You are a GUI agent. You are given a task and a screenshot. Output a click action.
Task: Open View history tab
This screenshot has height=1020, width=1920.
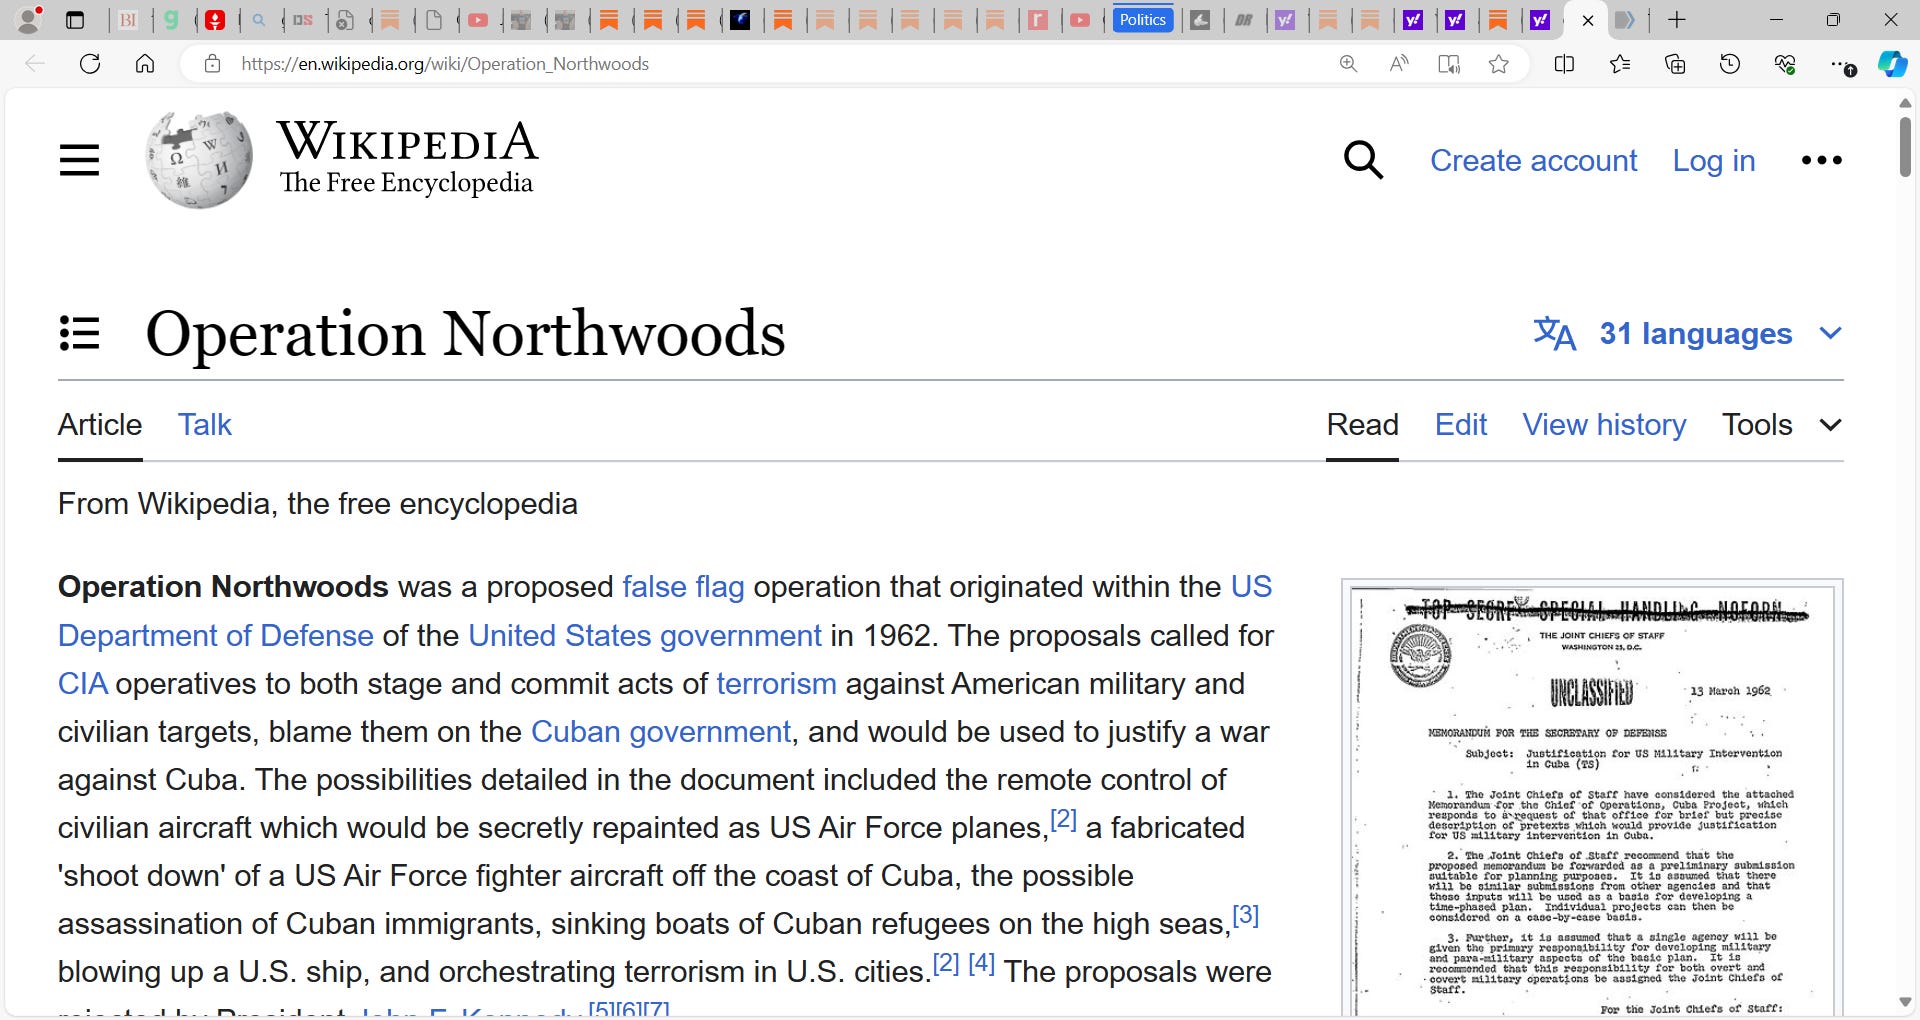[x=1604, y=425]
